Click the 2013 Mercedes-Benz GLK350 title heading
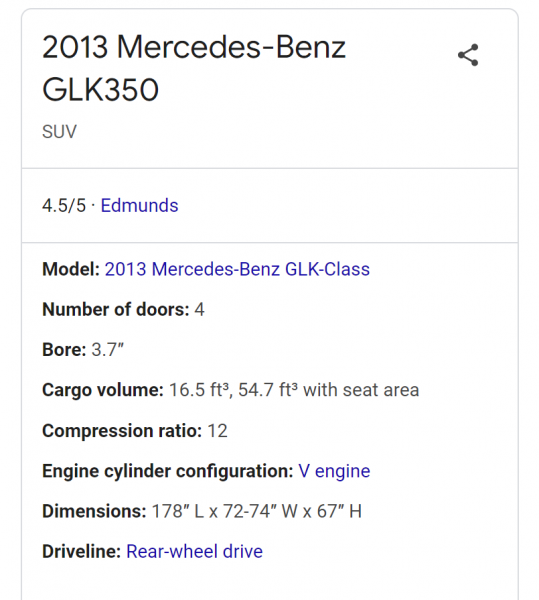 194,68
